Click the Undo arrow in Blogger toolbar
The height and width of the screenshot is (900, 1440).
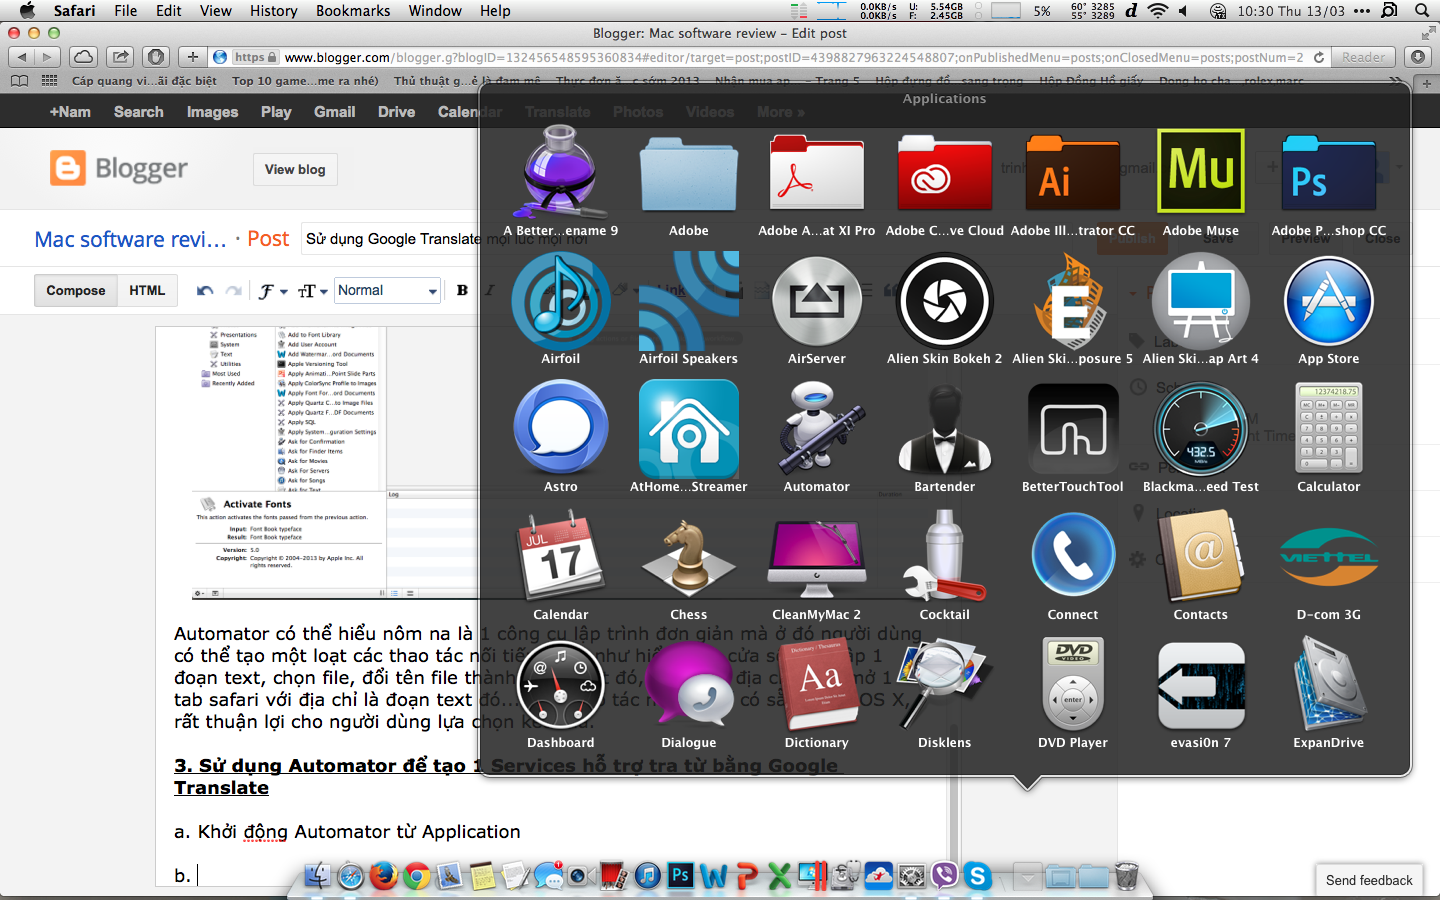tap(205, 291)
